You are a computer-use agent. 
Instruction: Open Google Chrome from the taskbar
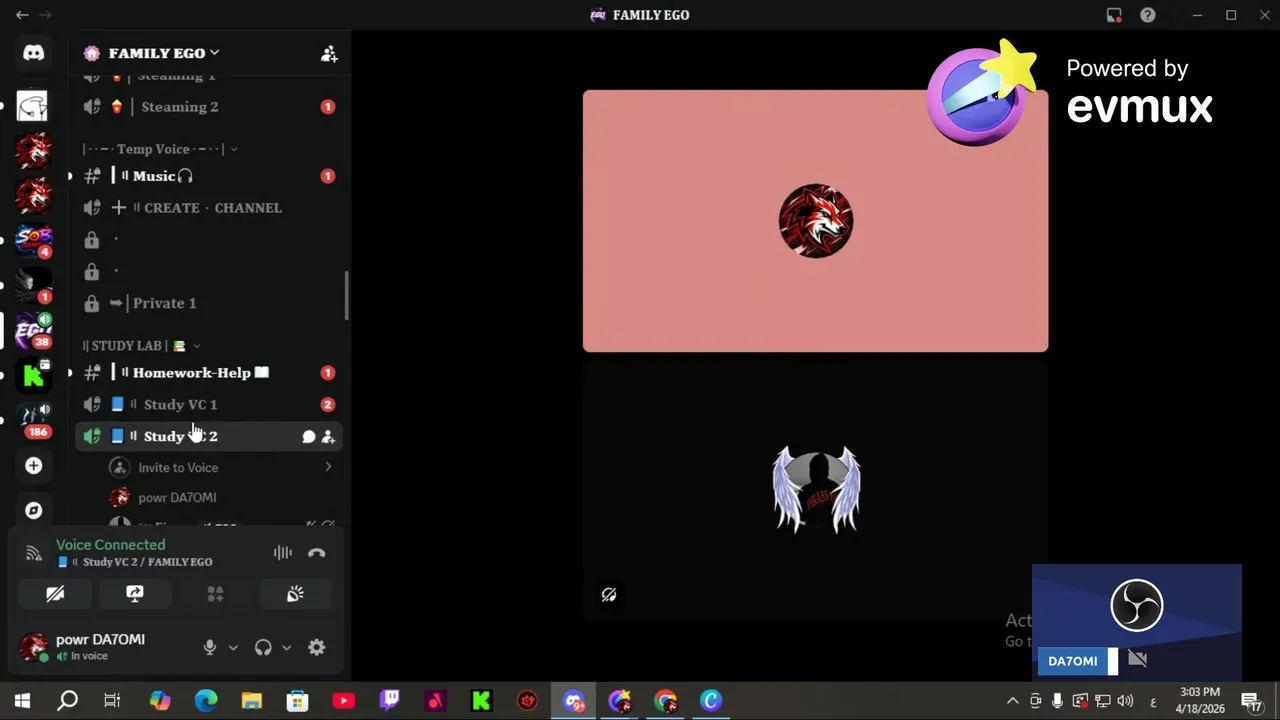pos(665,701)
